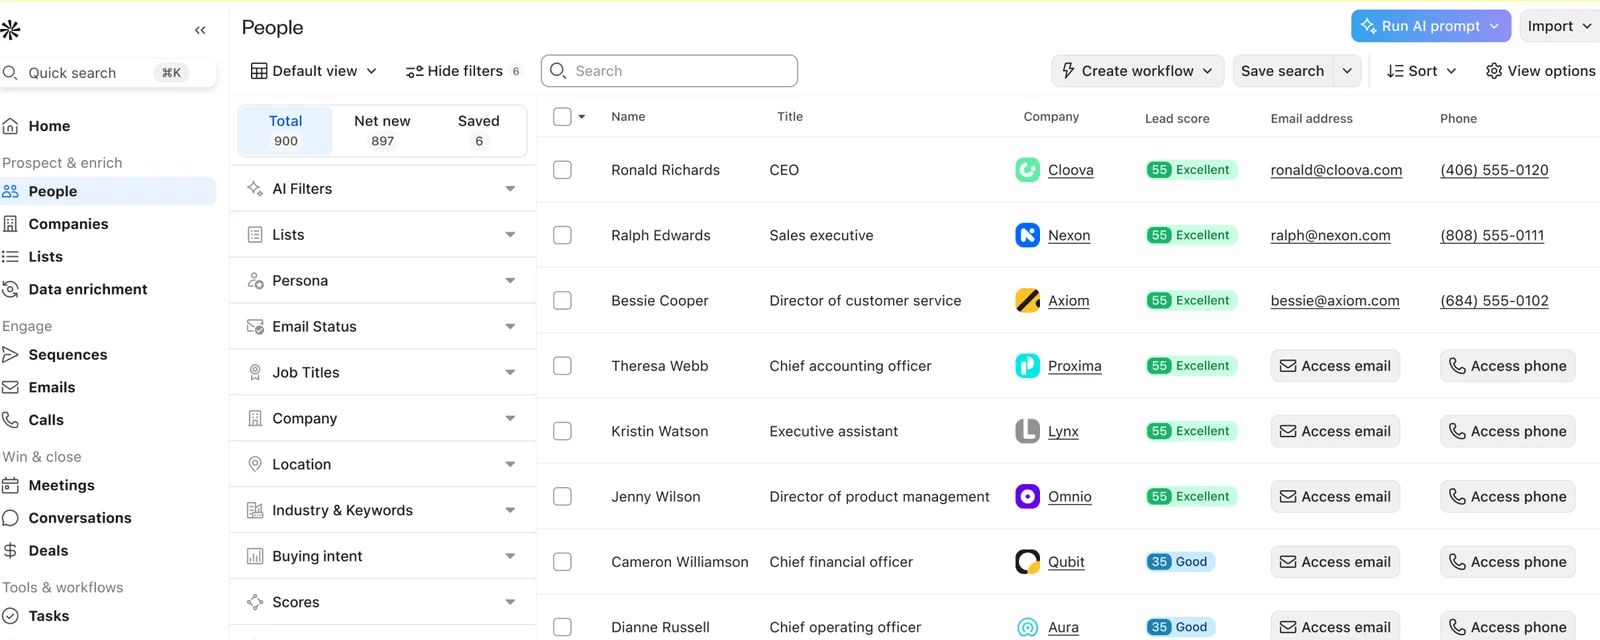Click the Companies building icon in sidebar
1600x640 pixels.
click(x=10, y=224)
